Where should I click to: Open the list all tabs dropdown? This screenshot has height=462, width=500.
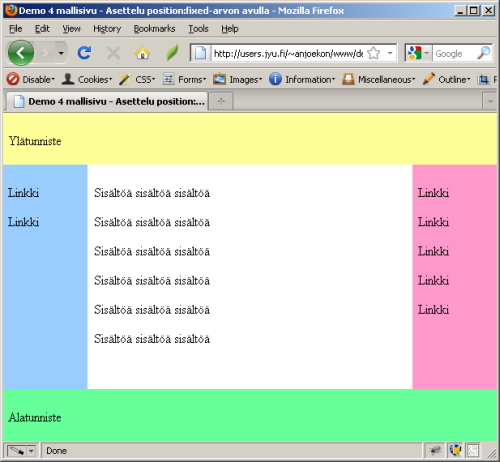point(490,101)
